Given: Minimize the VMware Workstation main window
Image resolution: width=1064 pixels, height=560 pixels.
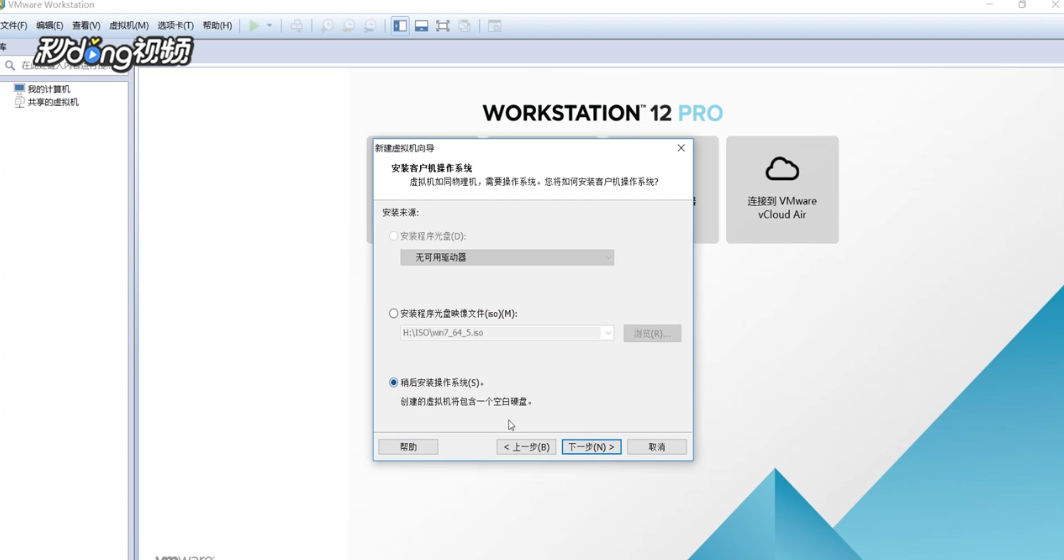Looking at the screenshot, I should [x=989, y=5].
